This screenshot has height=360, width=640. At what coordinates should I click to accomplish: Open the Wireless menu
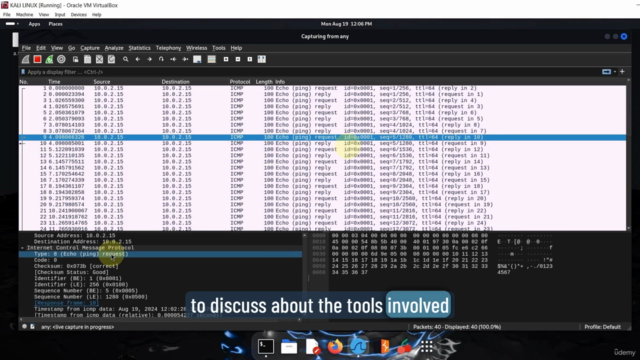[x=196, y=48]
